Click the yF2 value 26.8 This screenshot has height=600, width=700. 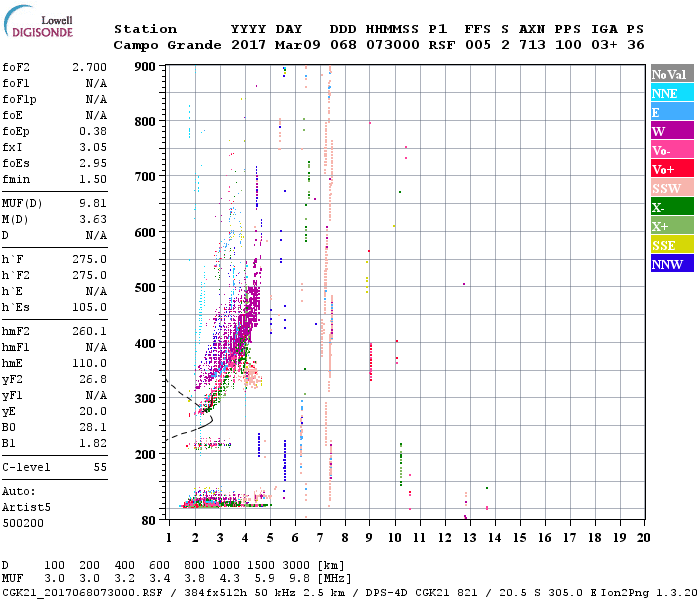(x=93, y=380)
